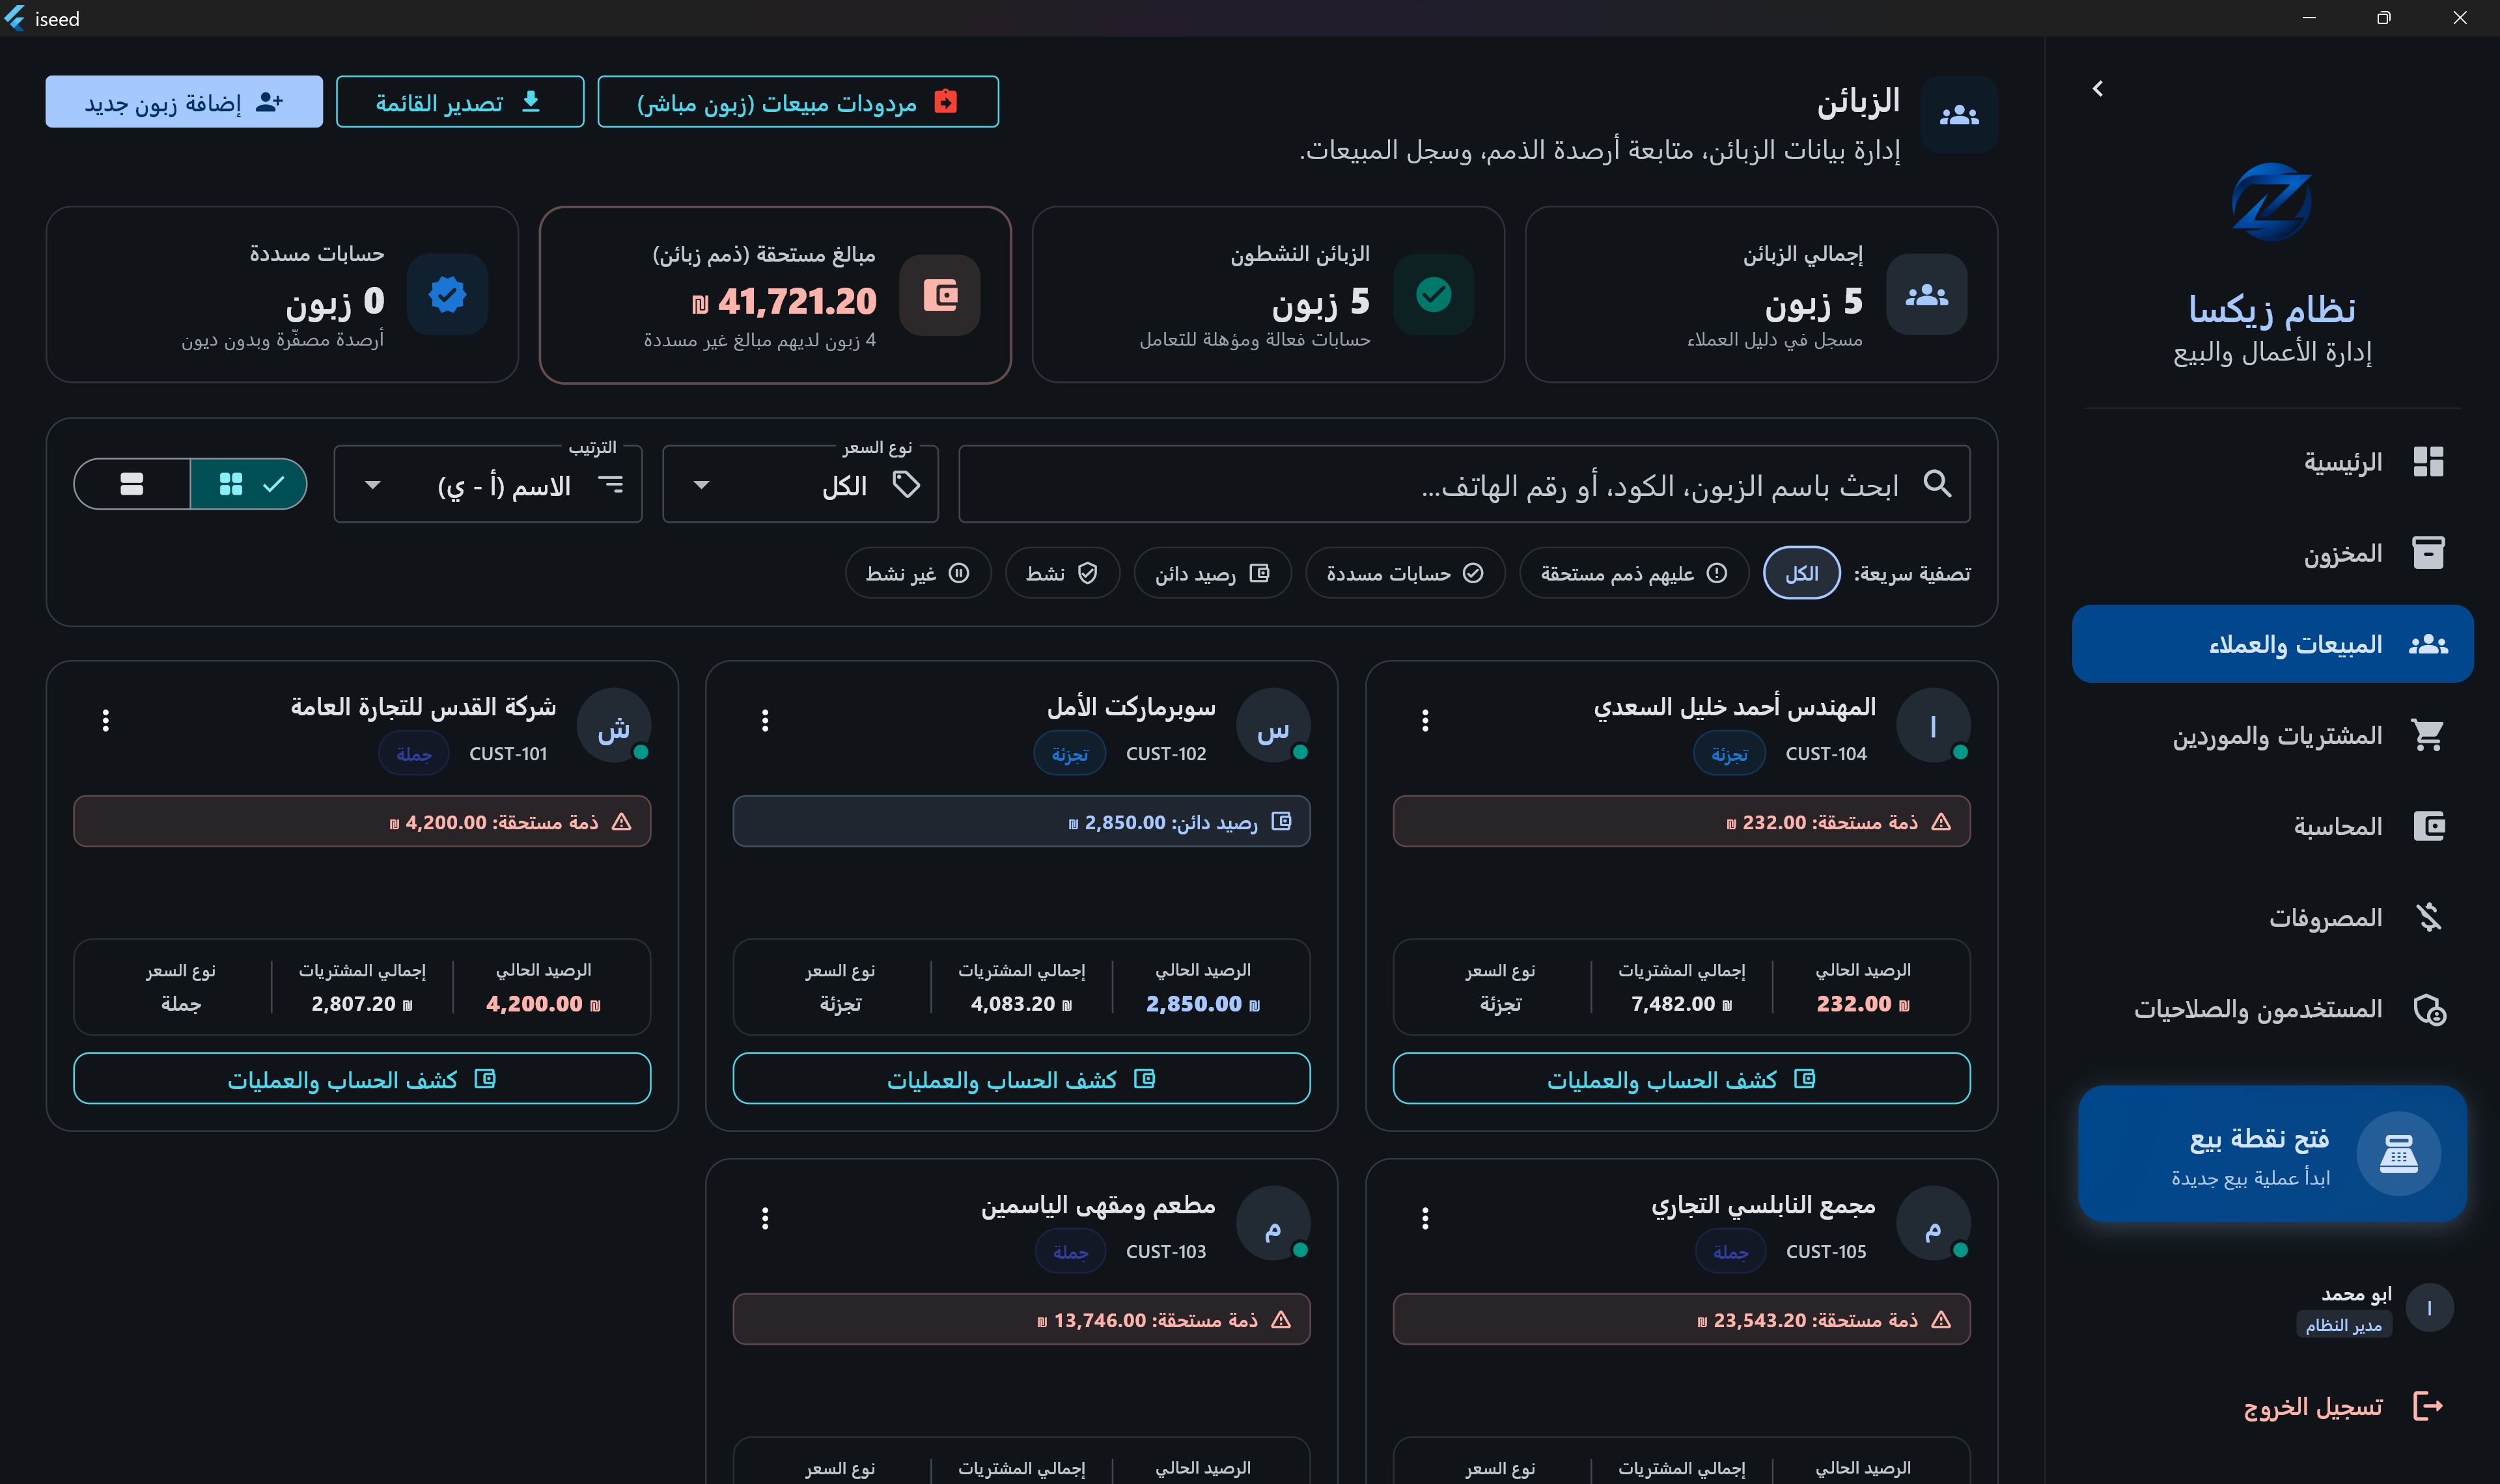Open المستخدمون والصلاحيات page

click(2273, 1009)
